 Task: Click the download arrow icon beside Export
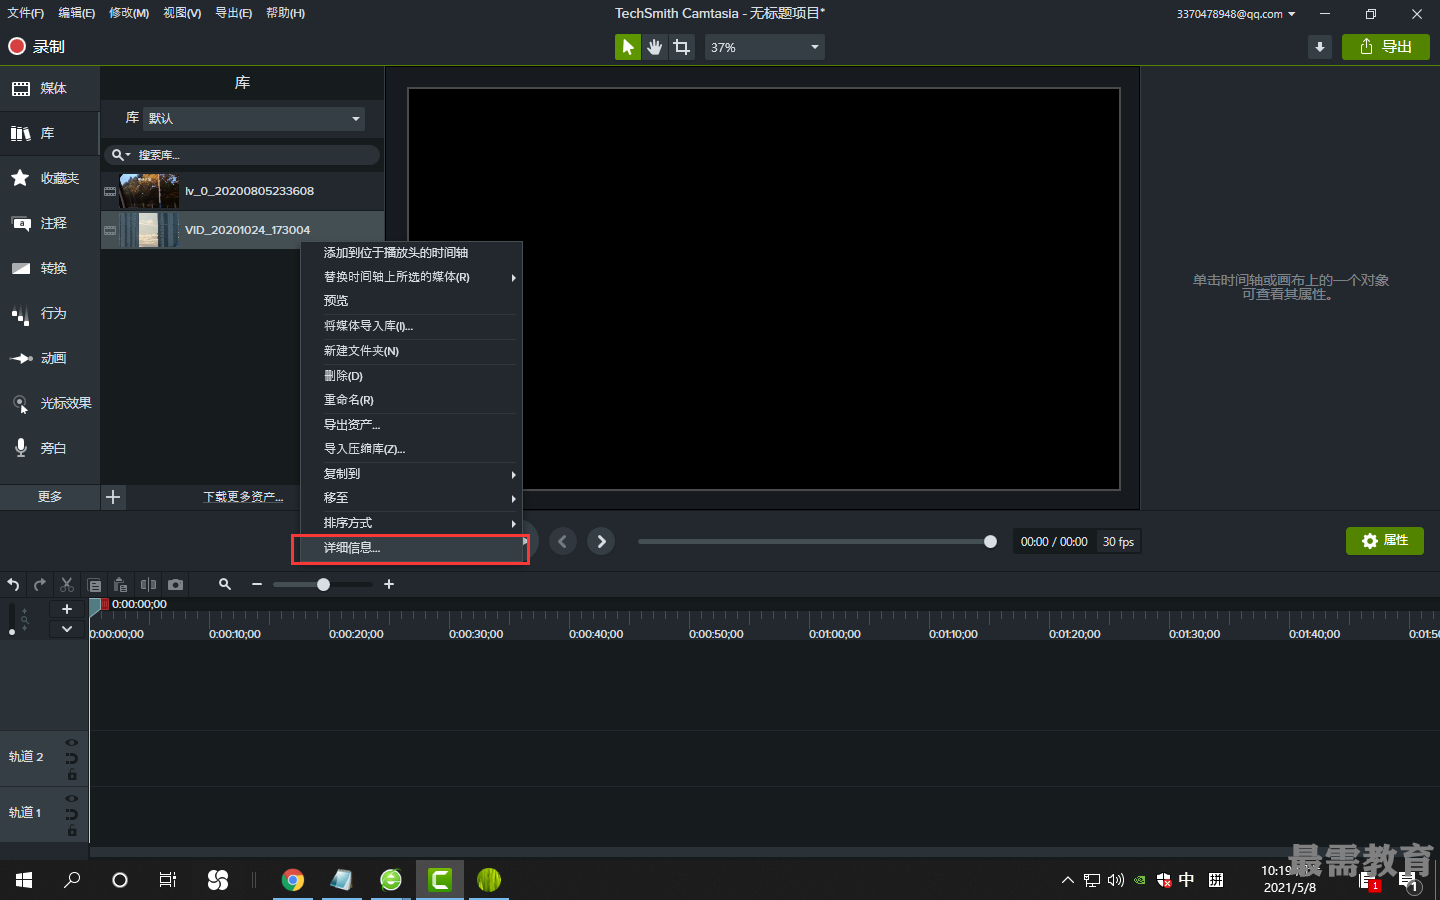1320,47
